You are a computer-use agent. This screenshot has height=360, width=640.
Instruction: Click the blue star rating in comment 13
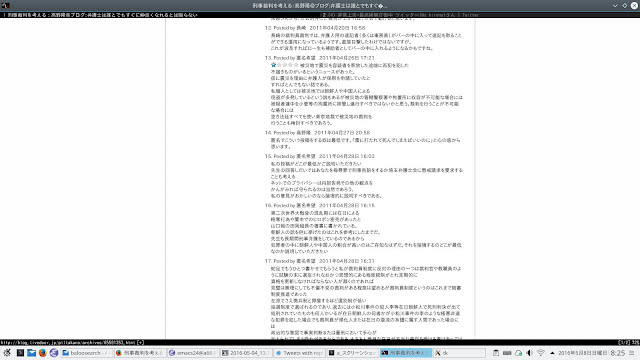(x=273, y=65)
